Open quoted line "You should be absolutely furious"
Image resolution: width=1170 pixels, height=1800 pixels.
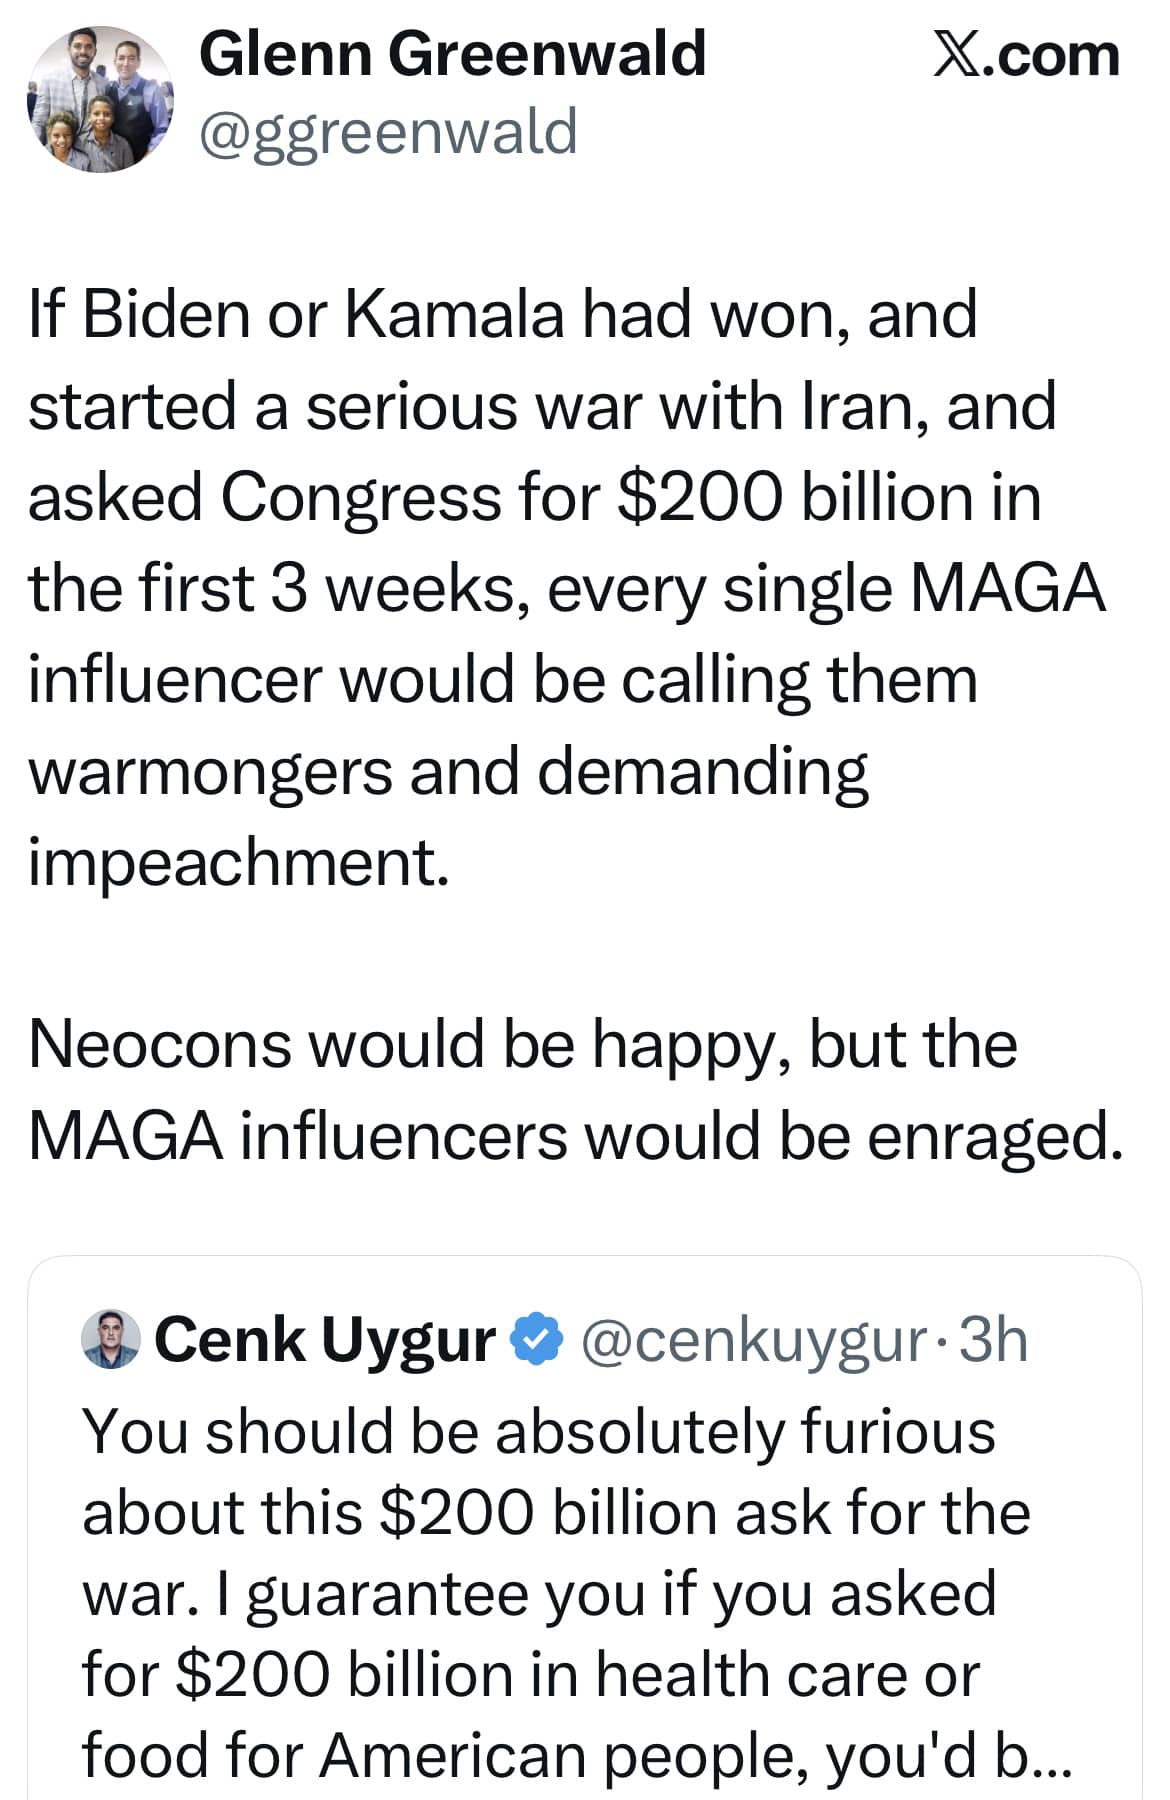pyautogui.click(x=539, y=1430)
